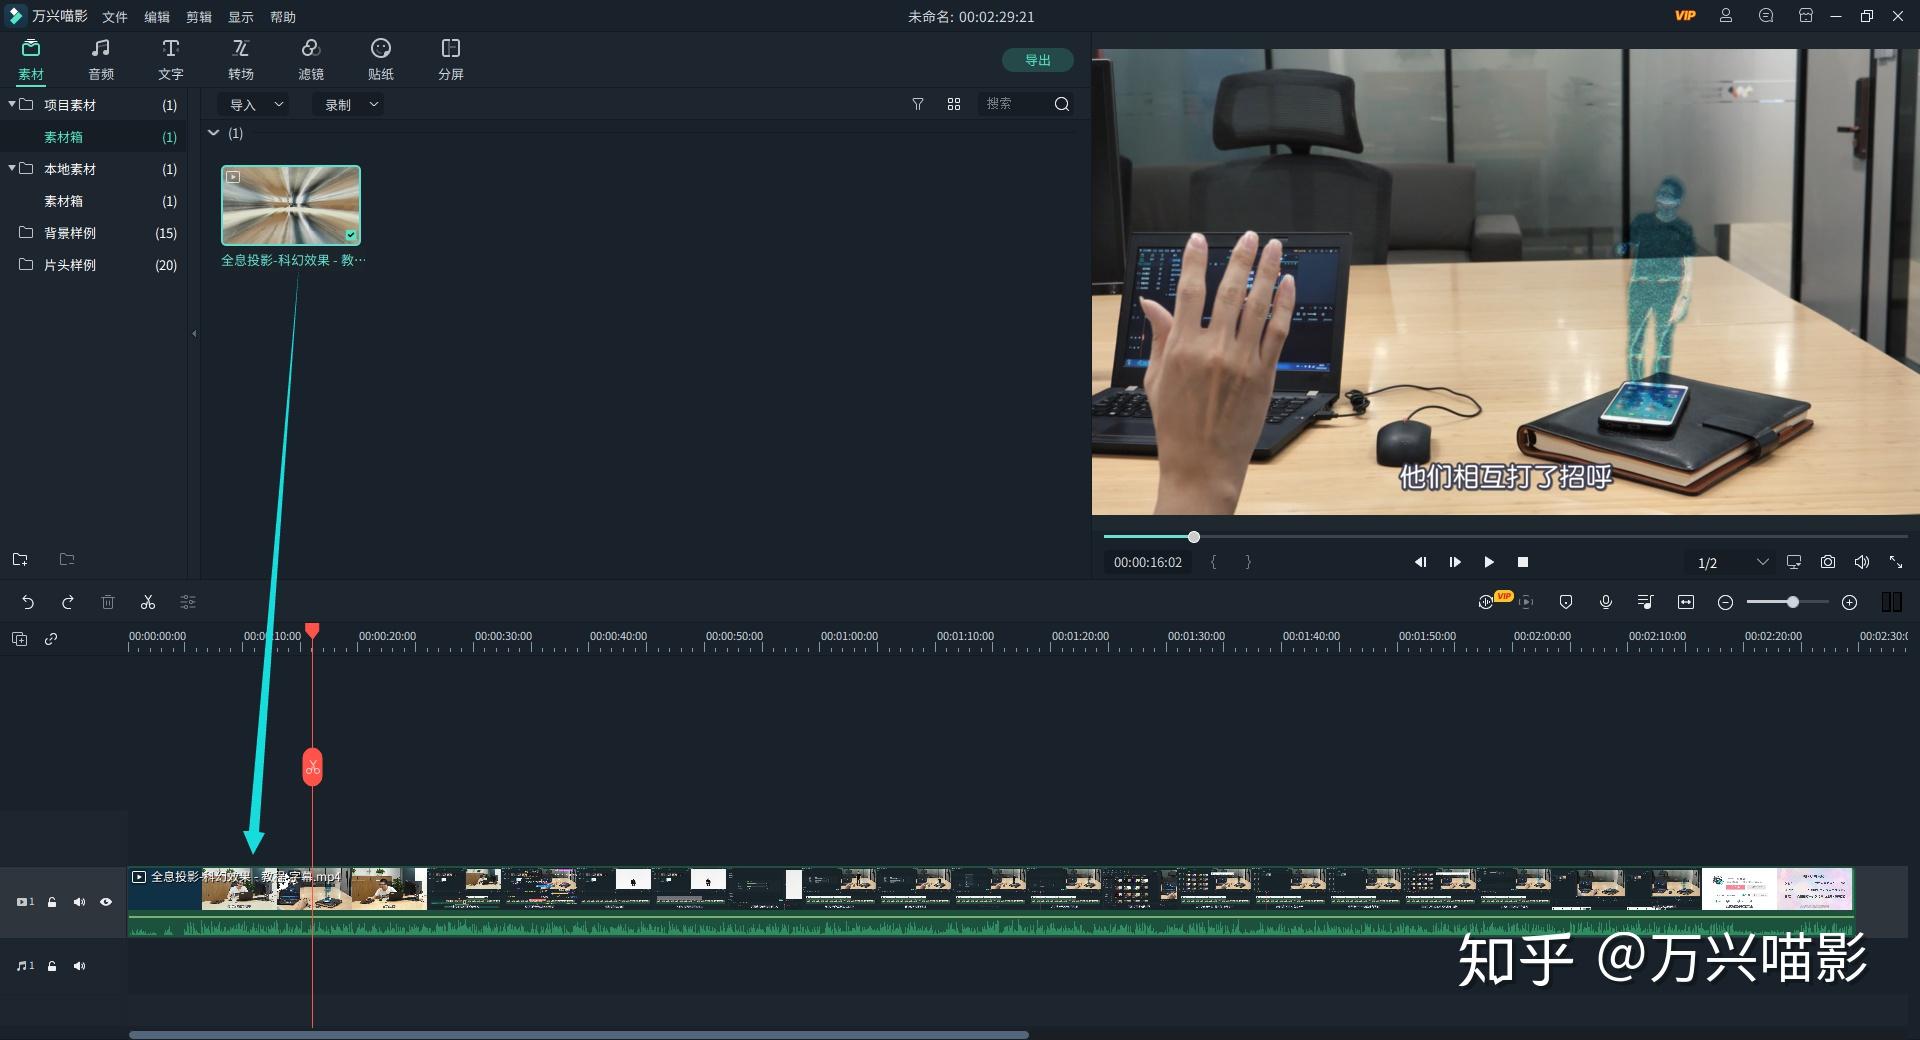The height and width of the screenshot is (1040, 1920).
Task: Click the redo icon
Action: coord(68,602)
